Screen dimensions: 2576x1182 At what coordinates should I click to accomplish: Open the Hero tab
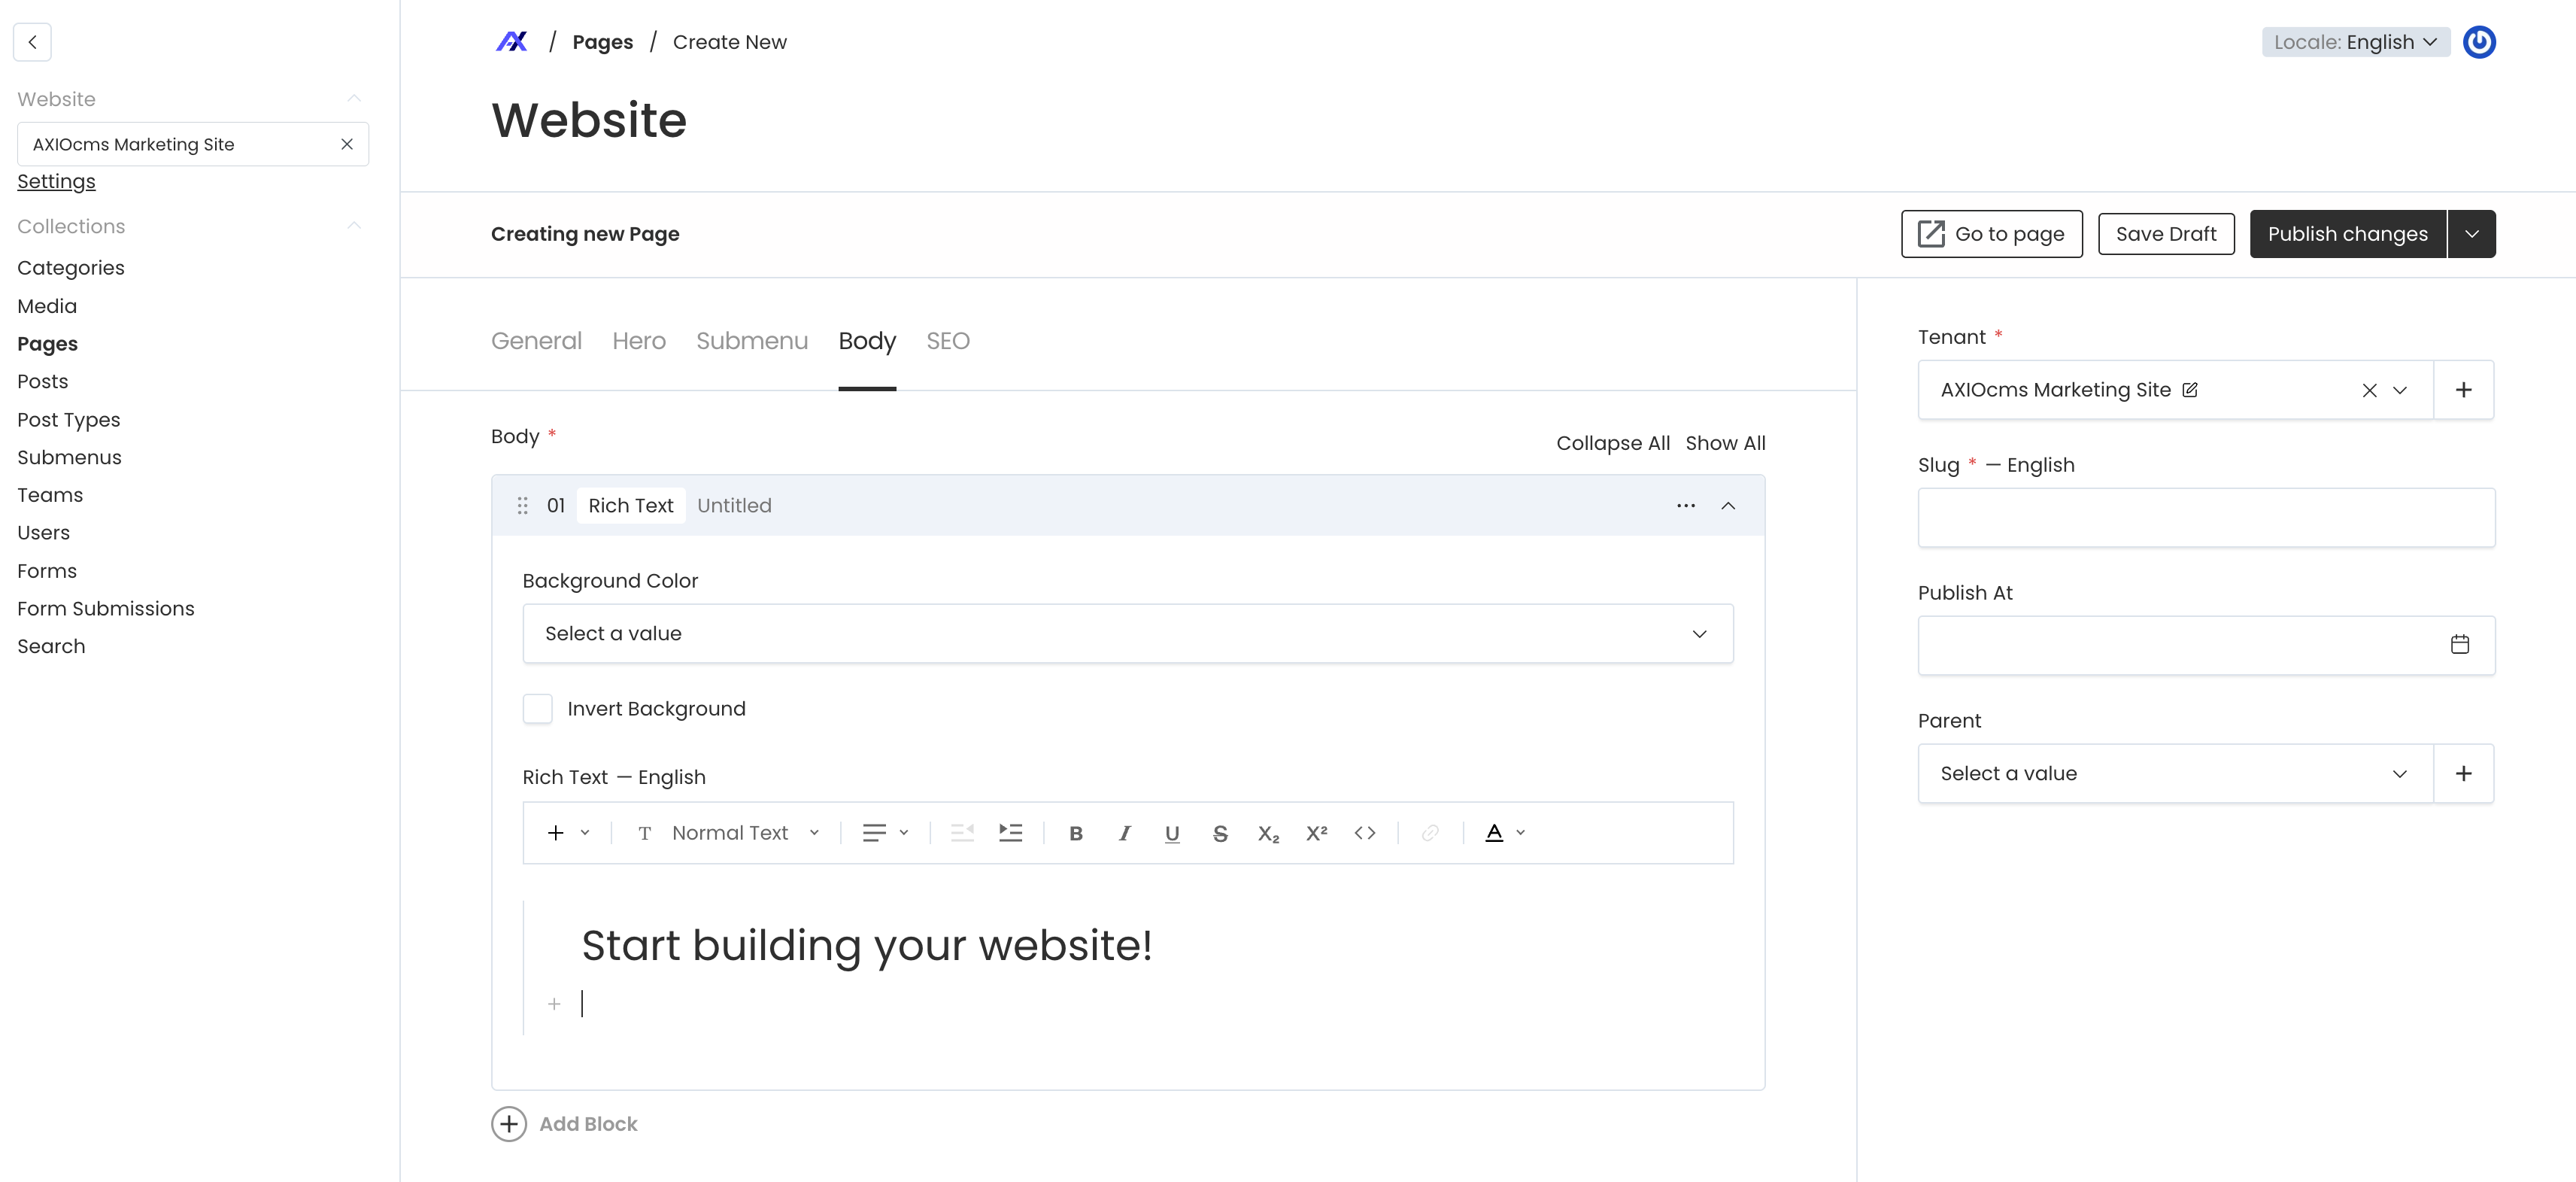pos(638,341)
